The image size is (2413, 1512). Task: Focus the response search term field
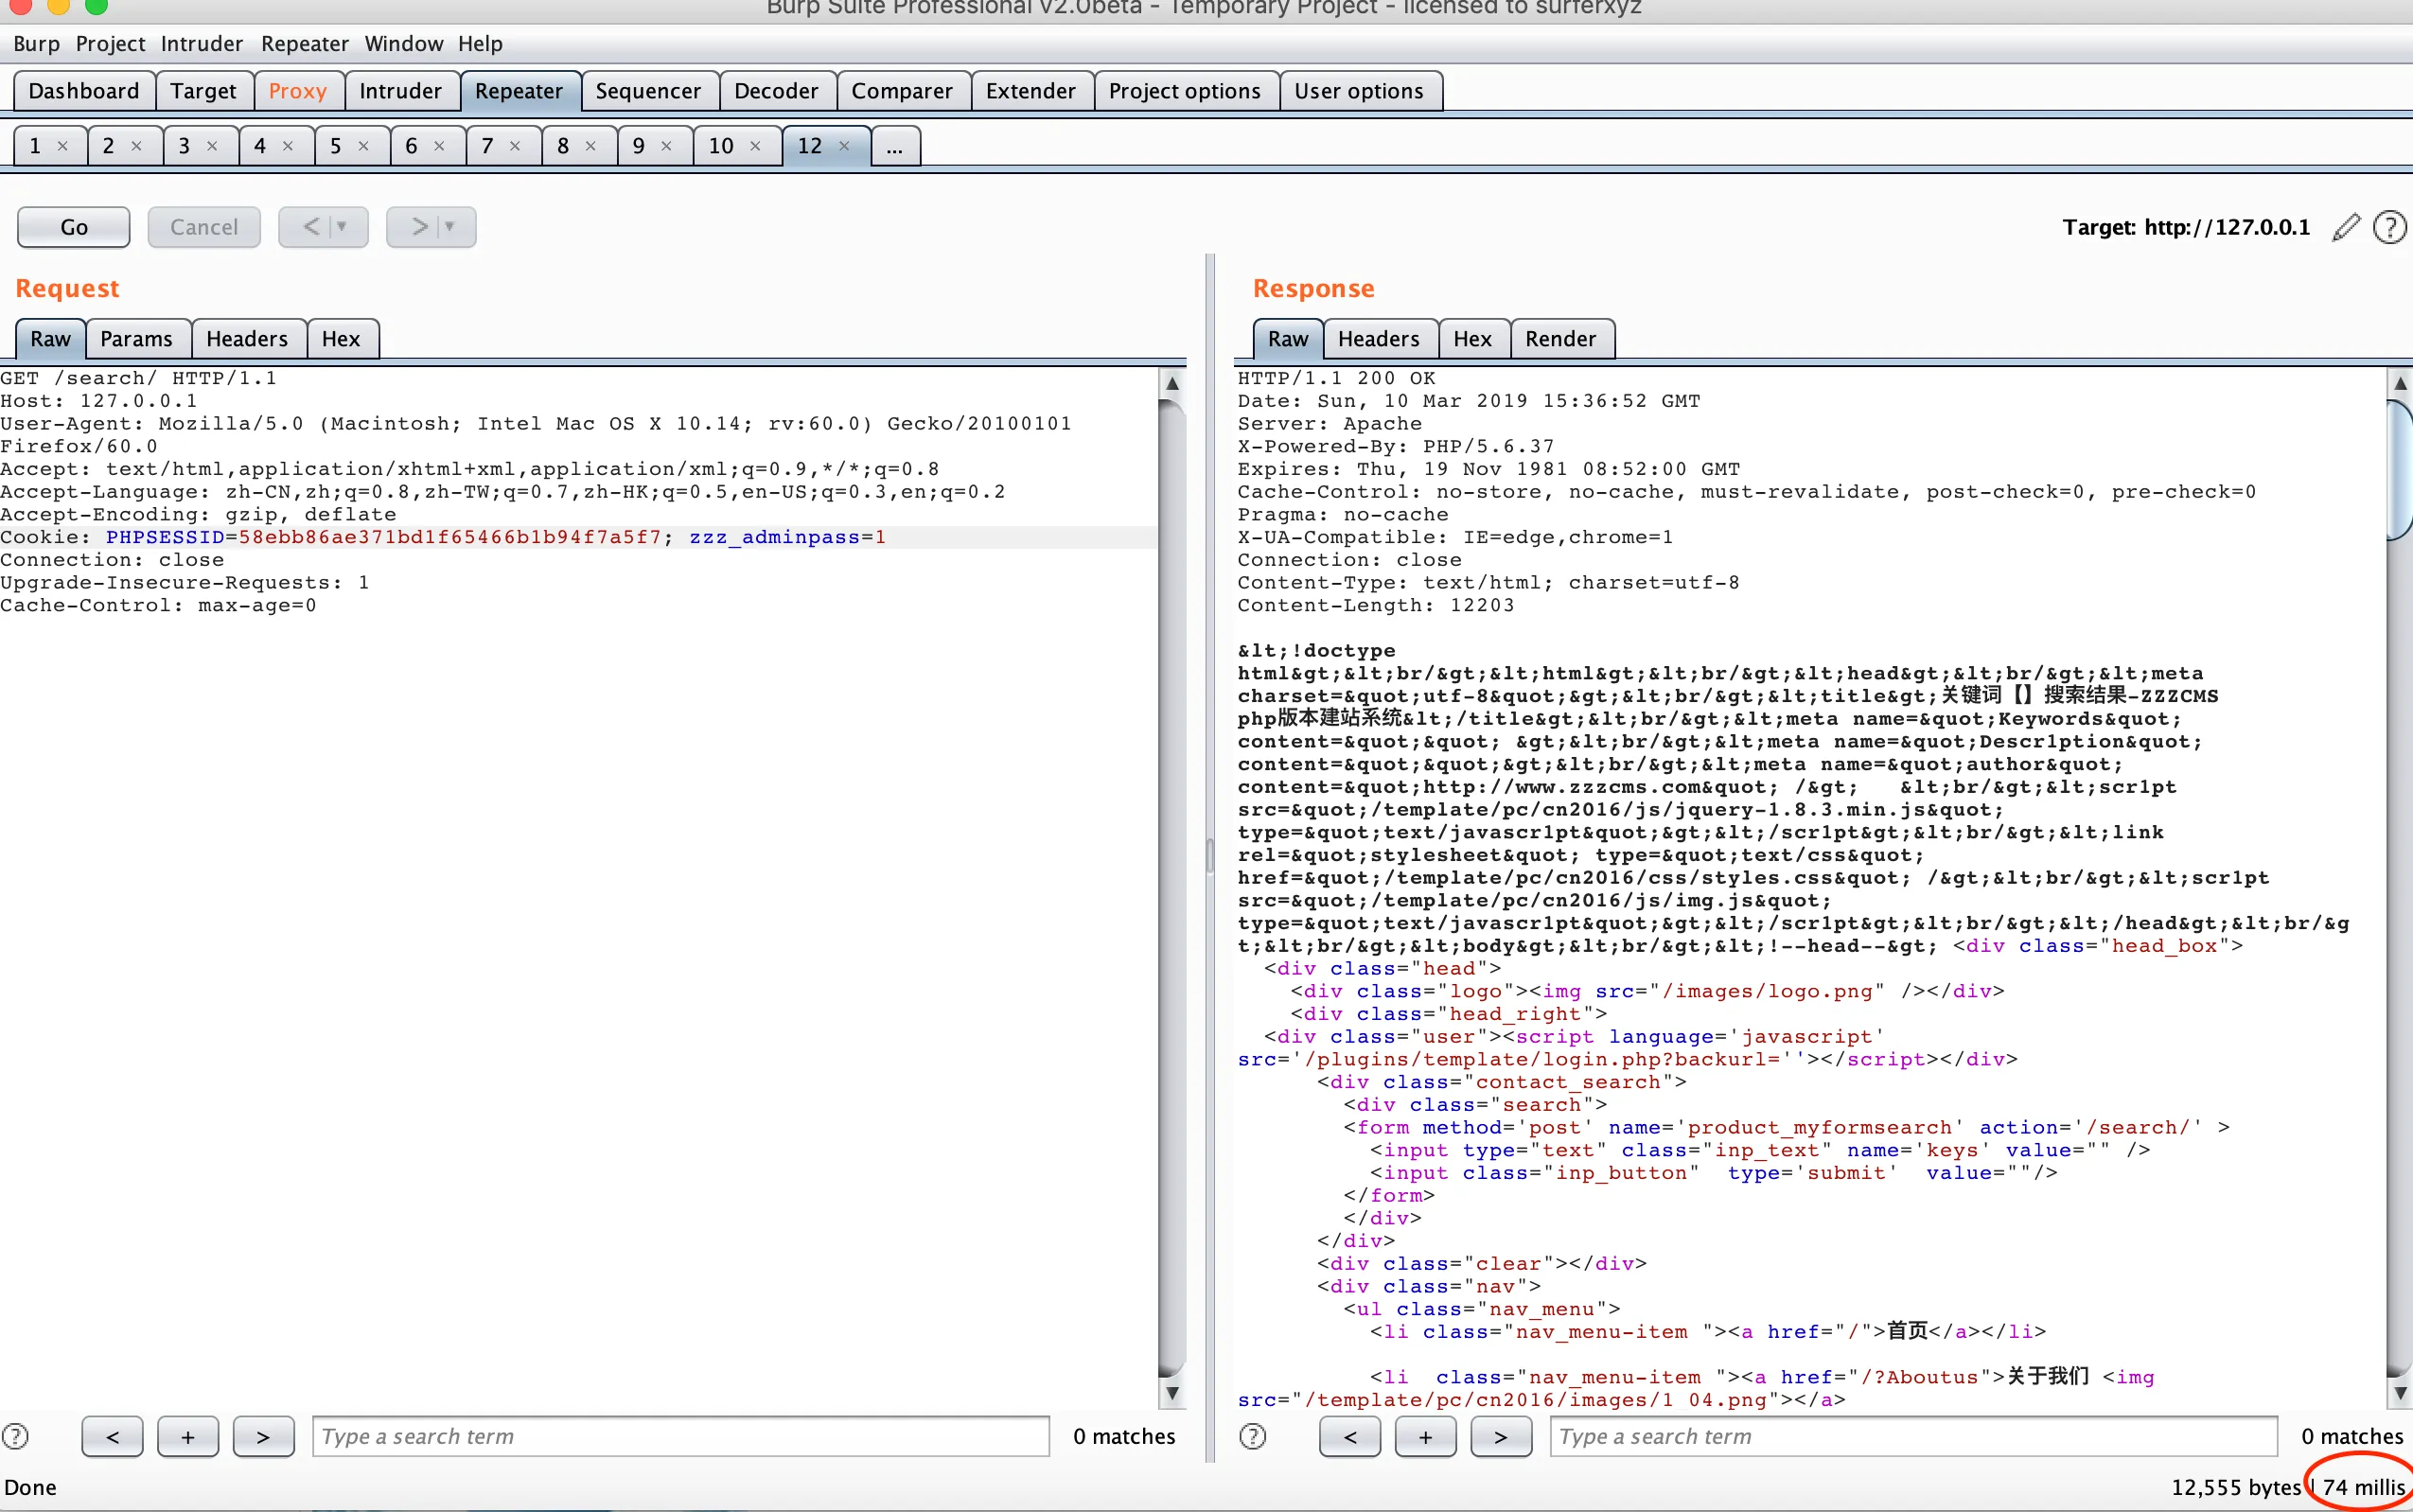coord(1912,1436)
